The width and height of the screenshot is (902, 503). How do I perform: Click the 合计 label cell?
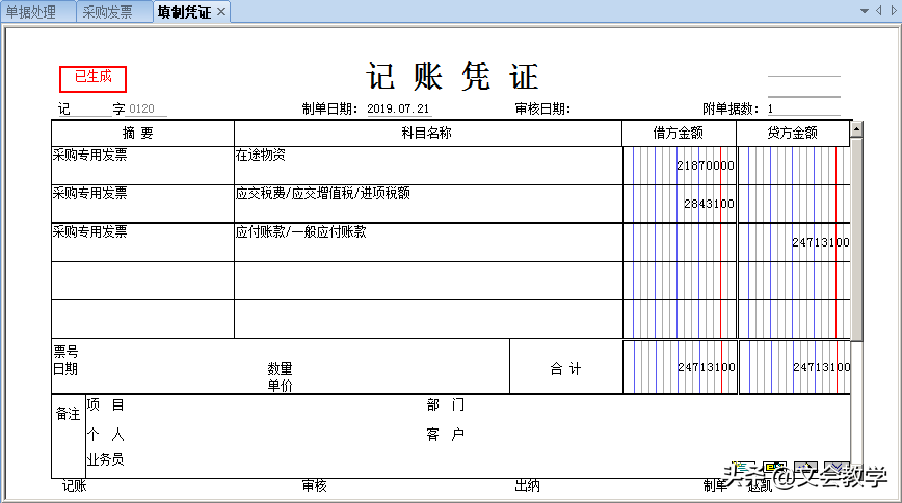pyautogui.click(x=566, y=367)
